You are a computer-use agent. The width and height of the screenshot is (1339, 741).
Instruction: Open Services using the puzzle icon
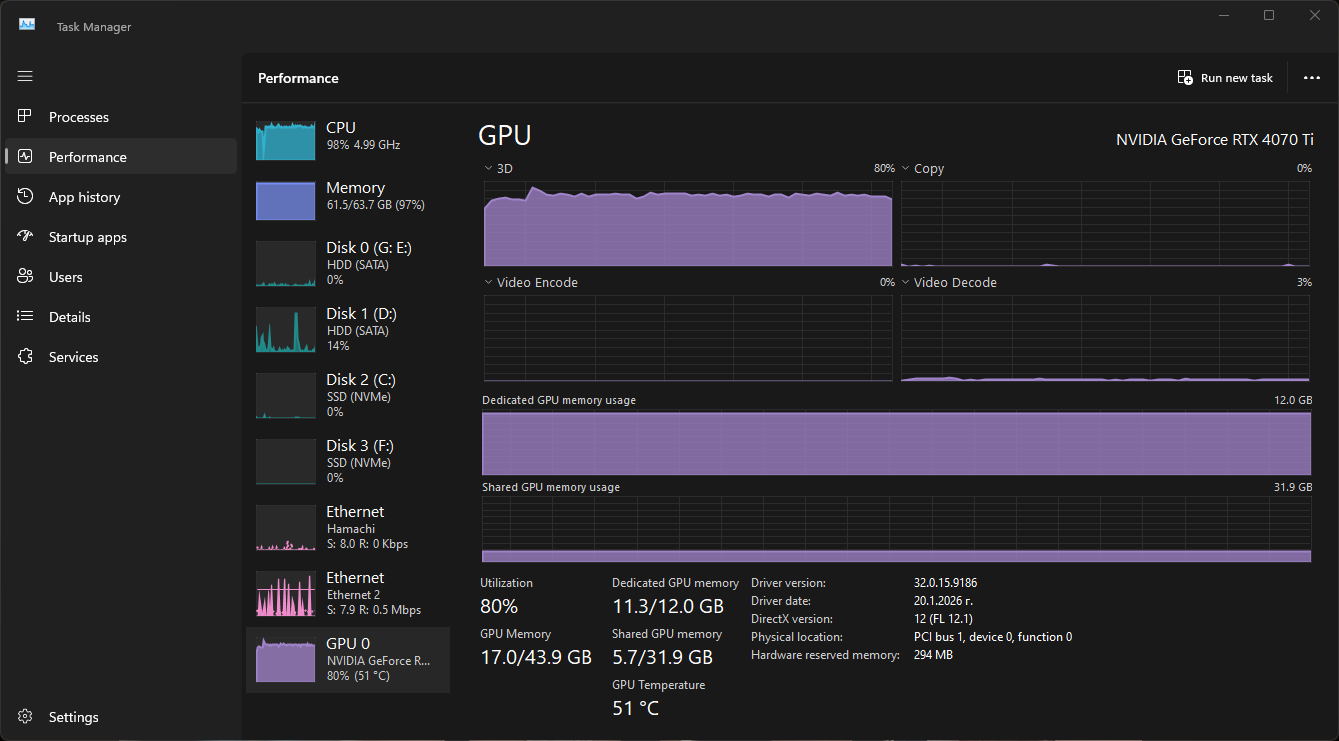[26, 357]
